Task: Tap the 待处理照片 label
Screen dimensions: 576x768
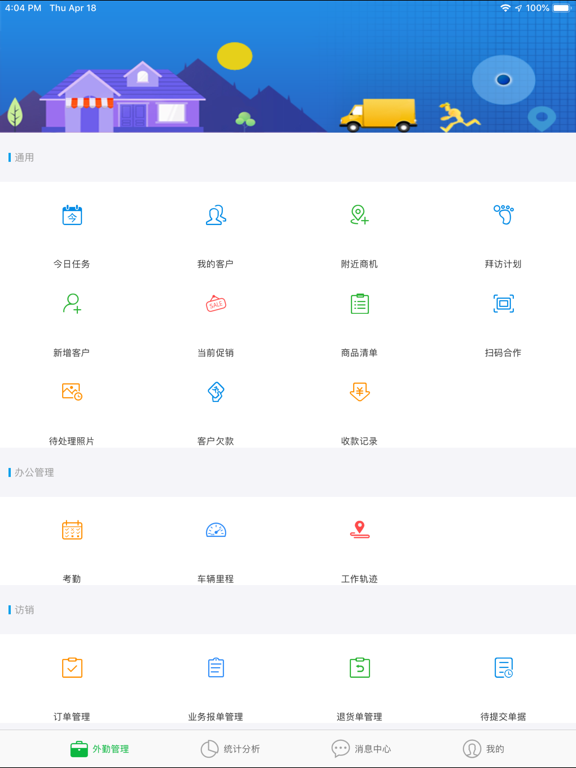Action: 72,441
